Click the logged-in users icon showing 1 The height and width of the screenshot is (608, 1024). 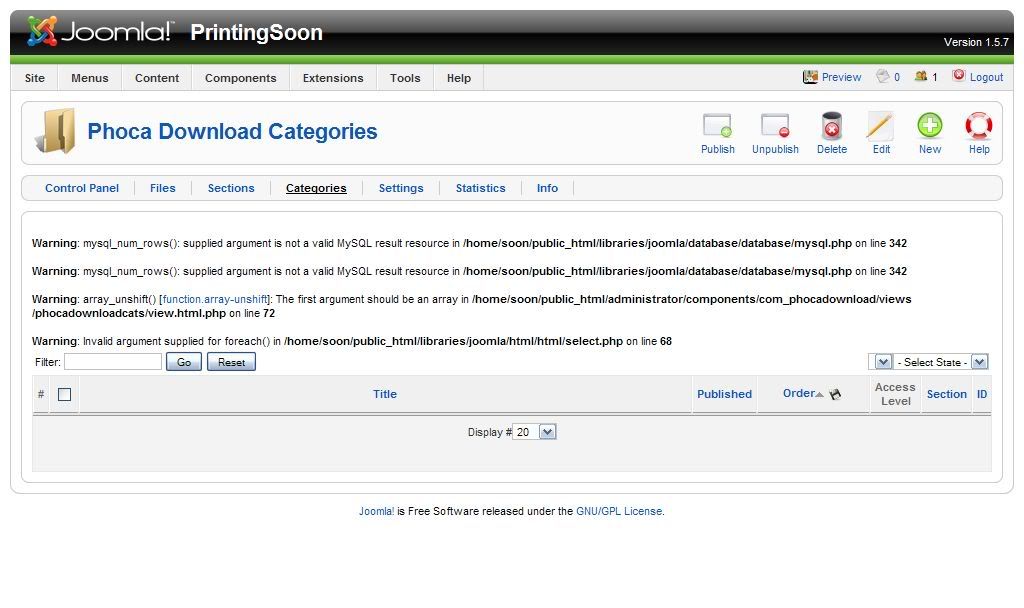point(921,76)
